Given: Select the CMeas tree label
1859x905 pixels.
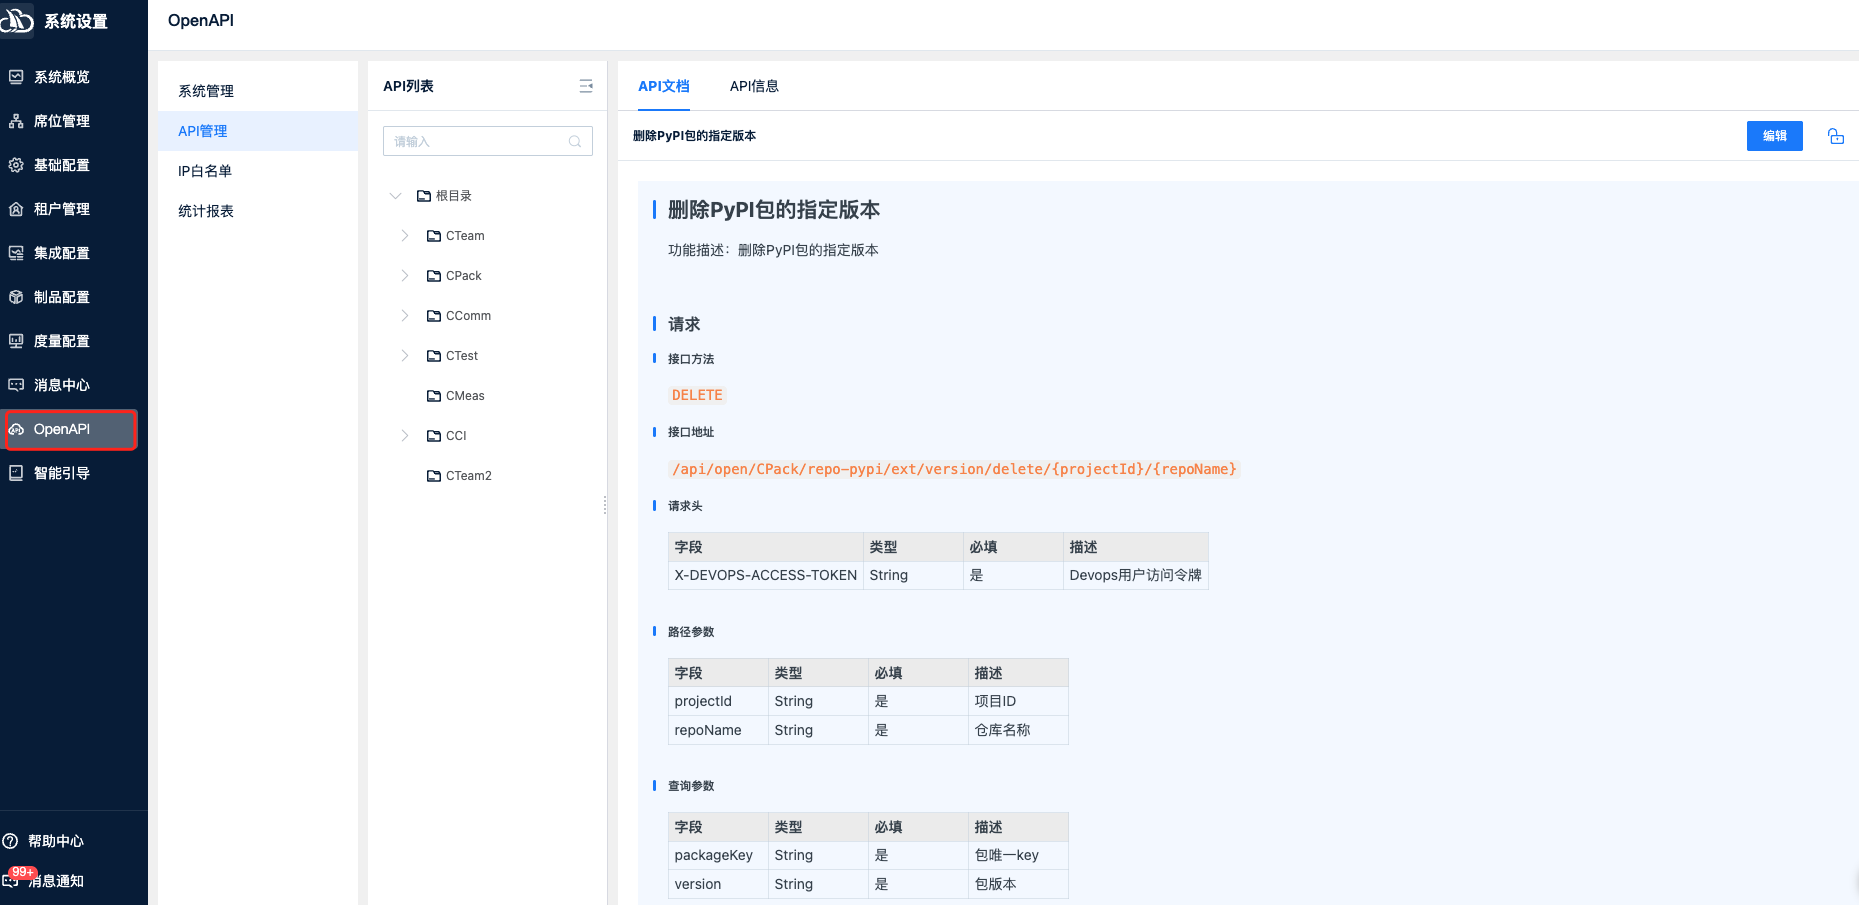Looking at the screenshot, I should click(465, 396).
